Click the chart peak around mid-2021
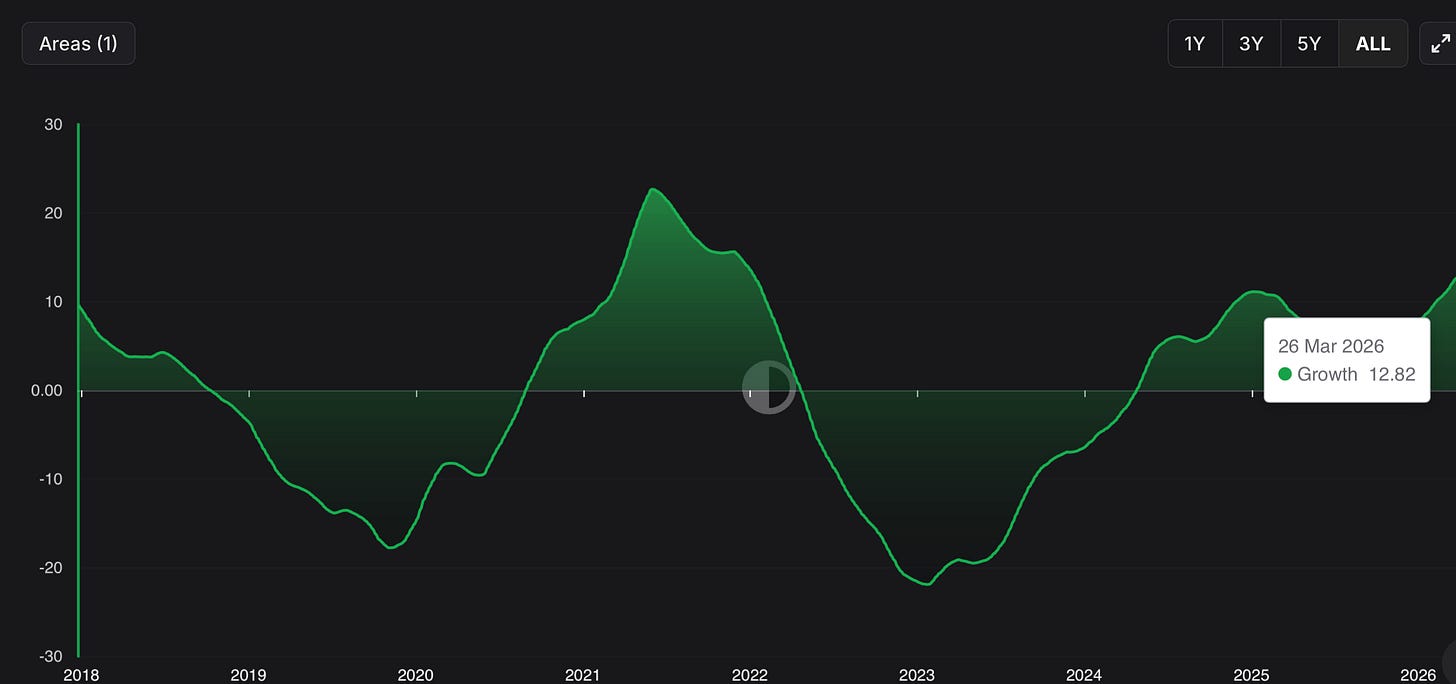This screenshot has width=1456, height=684. [654, 189]
